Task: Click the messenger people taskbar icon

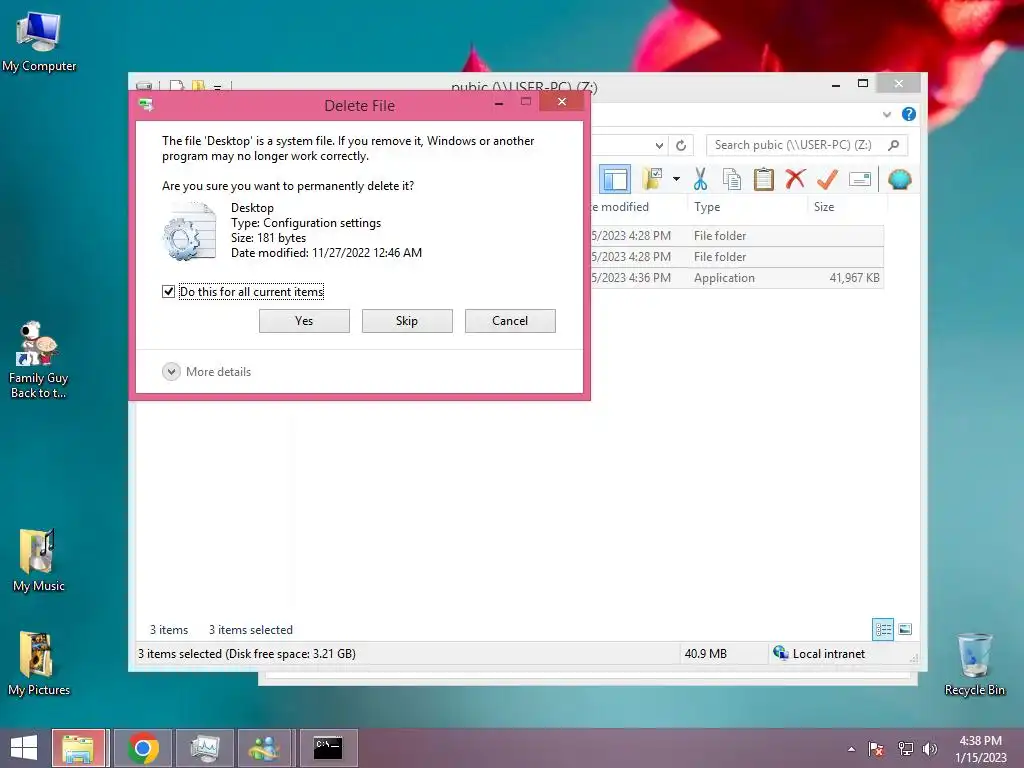Action: point(264,748)
